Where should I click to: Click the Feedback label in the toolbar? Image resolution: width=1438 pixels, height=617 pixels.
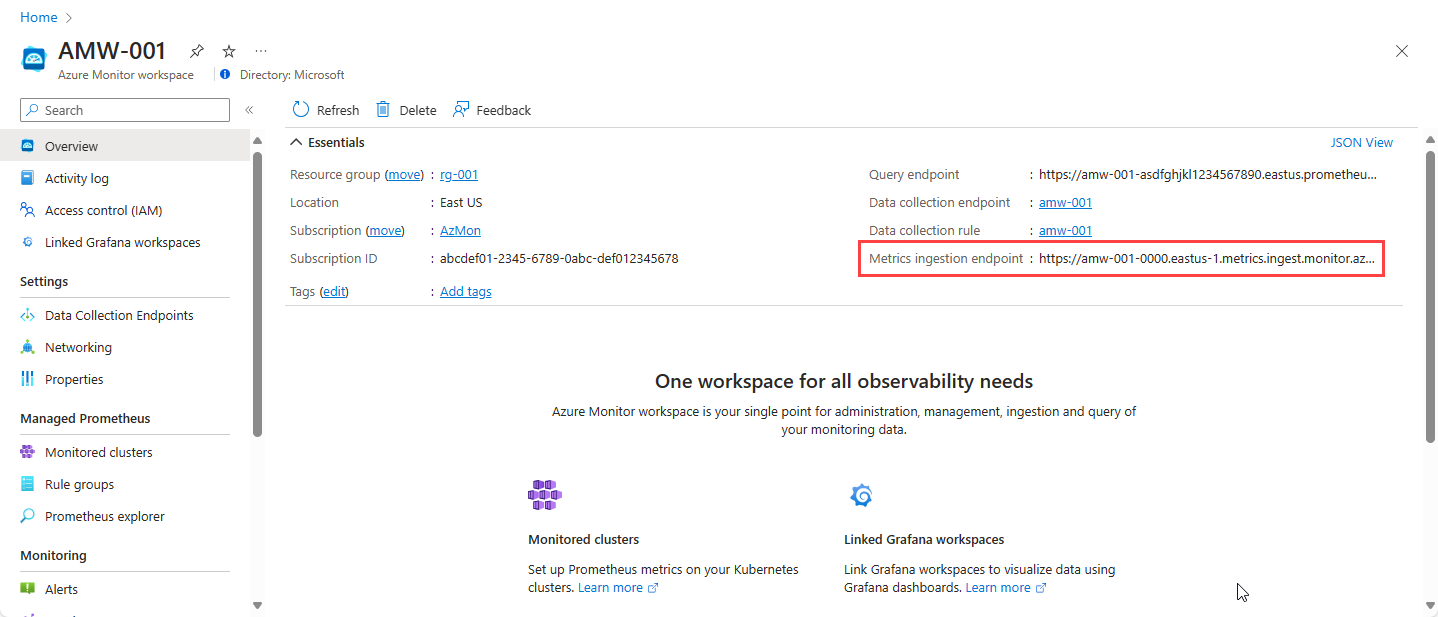pos(504,110)
